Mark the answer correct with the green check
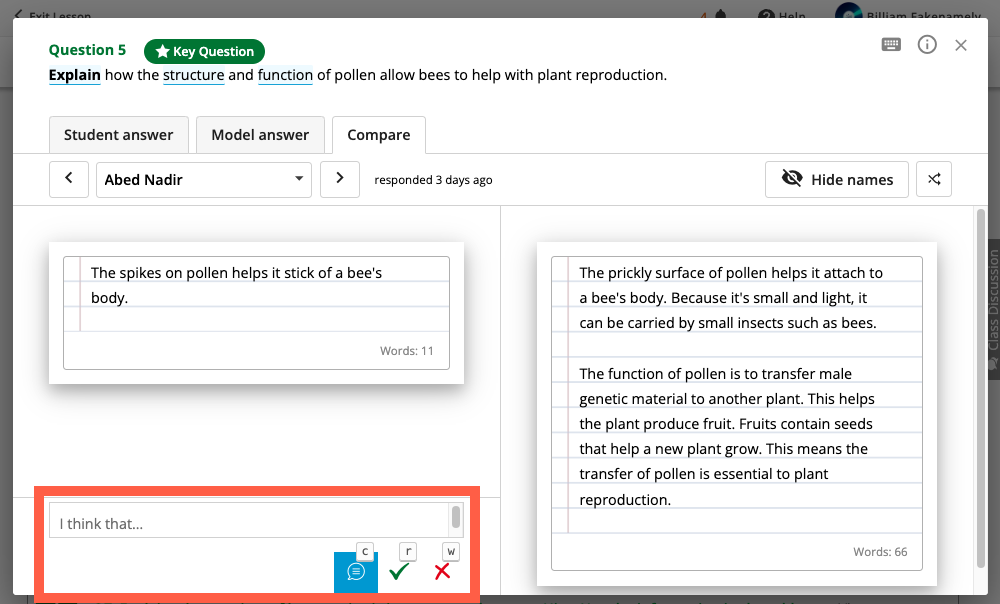Viewport: 1000px width, 604px height. [x=399, y=572]
